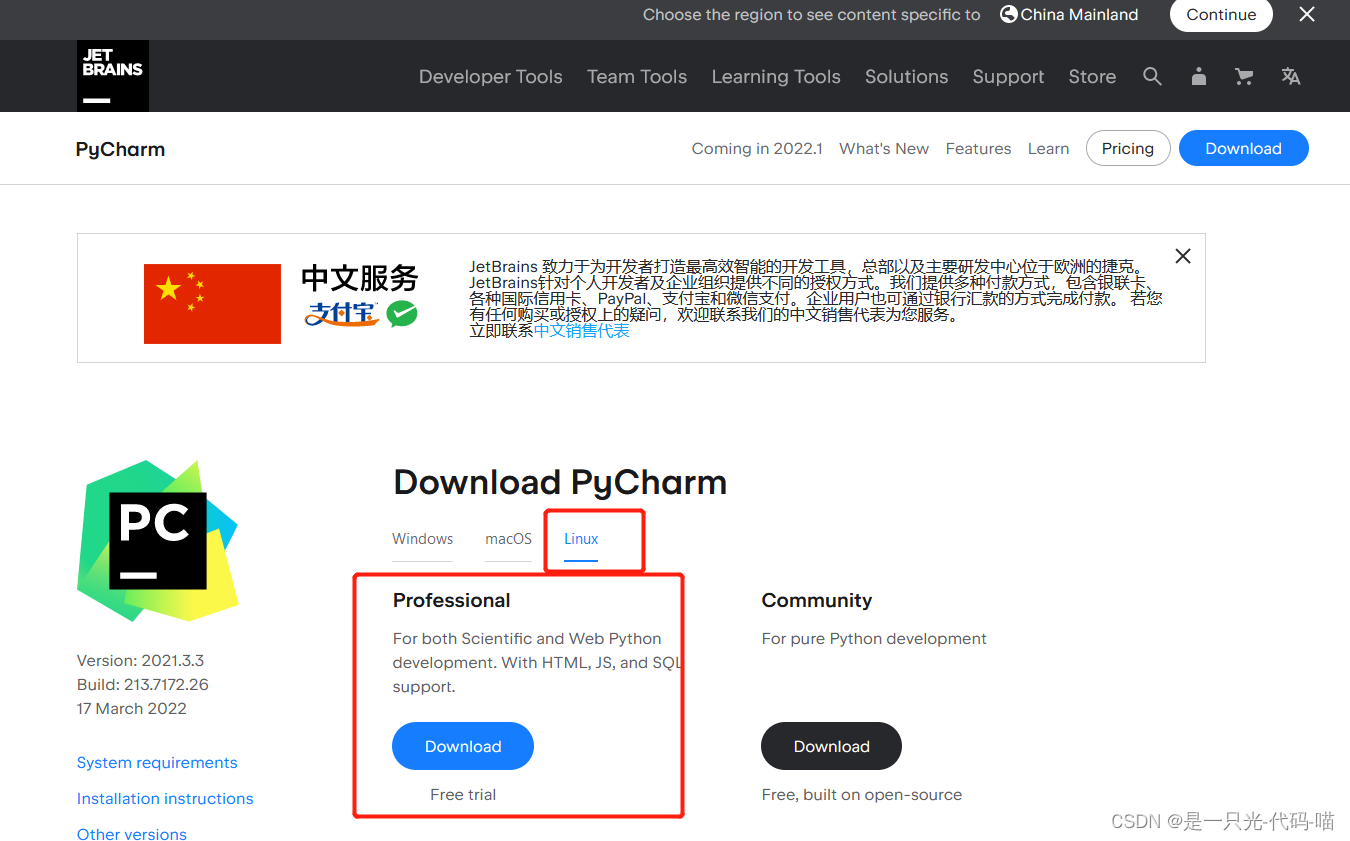Viewport: 1350px width, 841px height.
Task: Open the What's New link
Action: coord(884,148)
